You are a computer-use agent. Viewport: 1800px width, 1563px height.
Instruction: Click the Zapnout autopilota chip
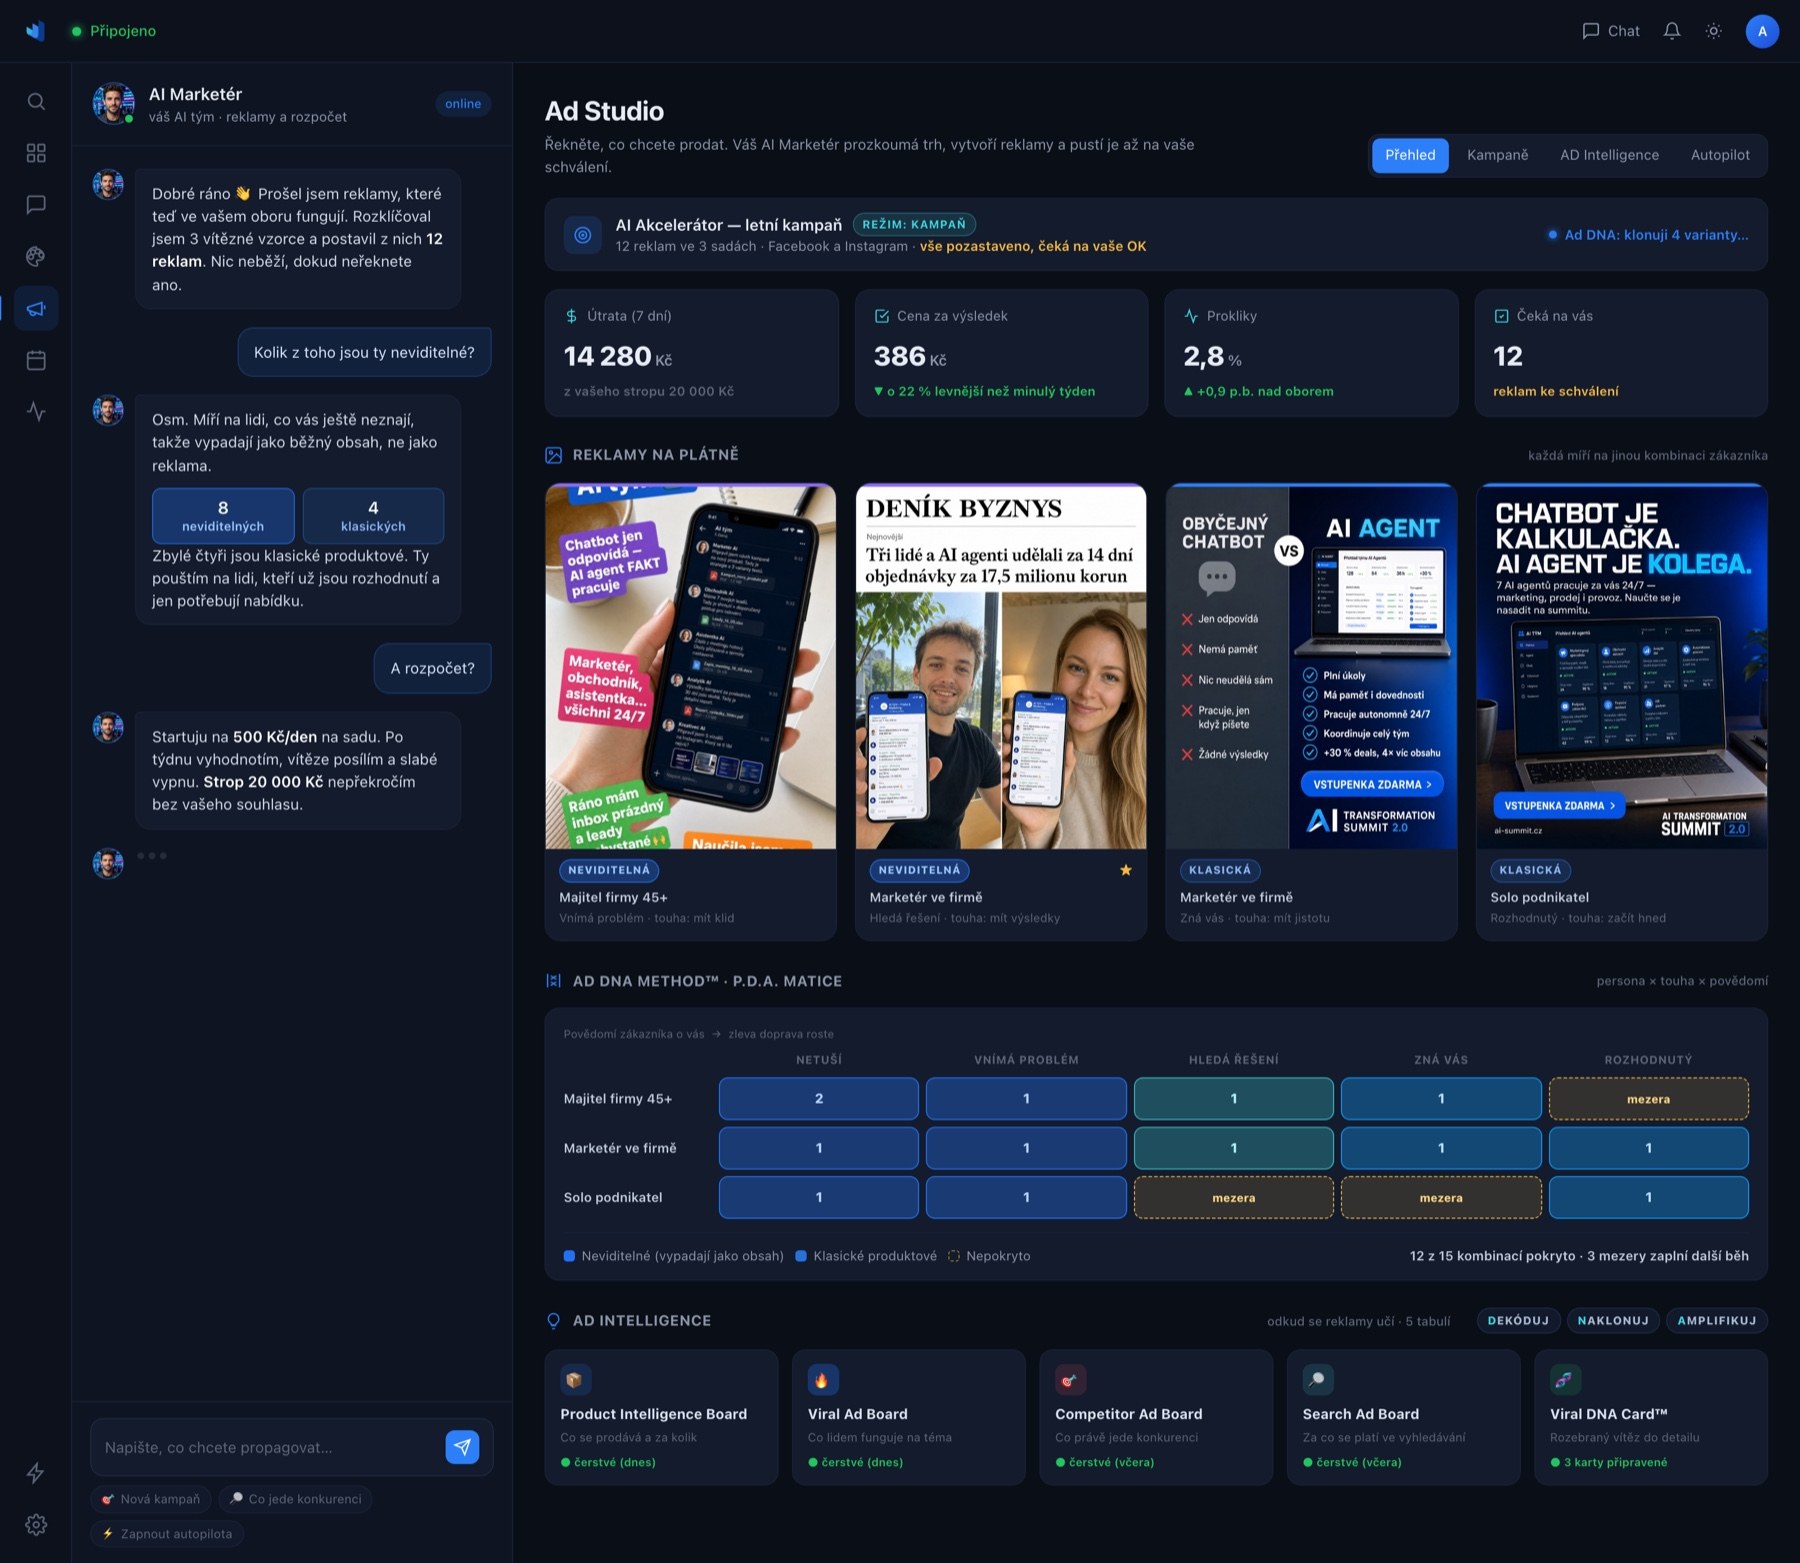pyautogui.click(x=167, y=1534)
